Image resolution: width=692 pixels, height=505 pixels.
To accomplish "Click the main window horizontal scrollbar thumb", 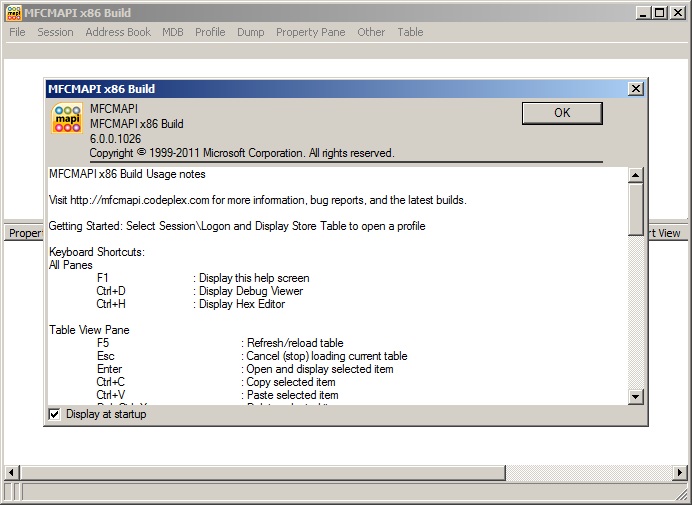I will (x=263, y=472).
